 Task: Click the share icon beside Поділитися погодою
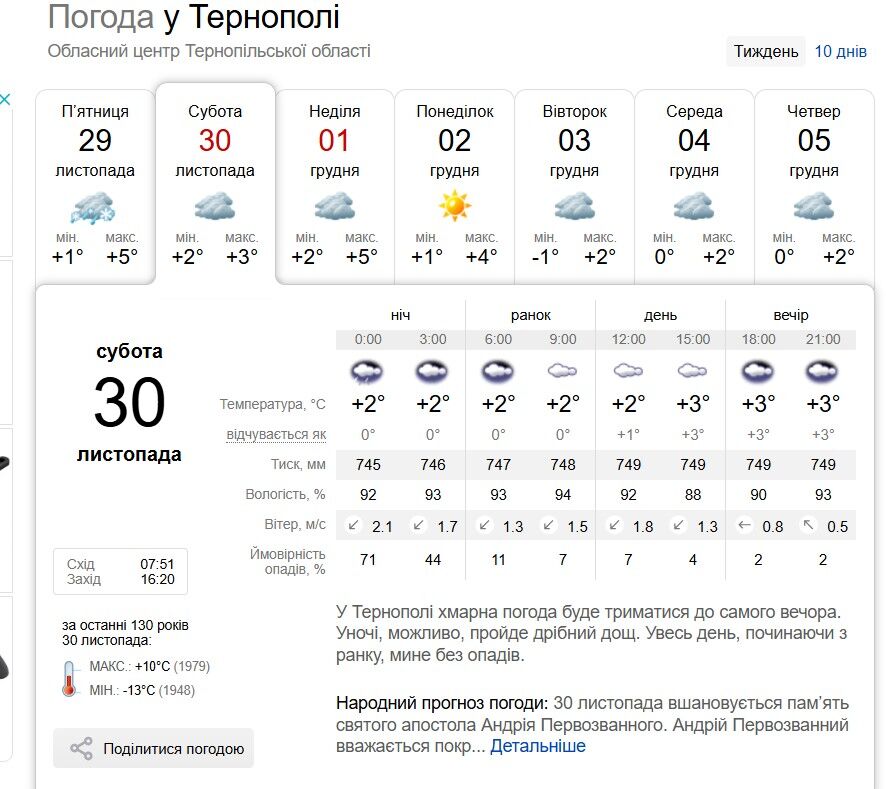(x=81, y=749)
